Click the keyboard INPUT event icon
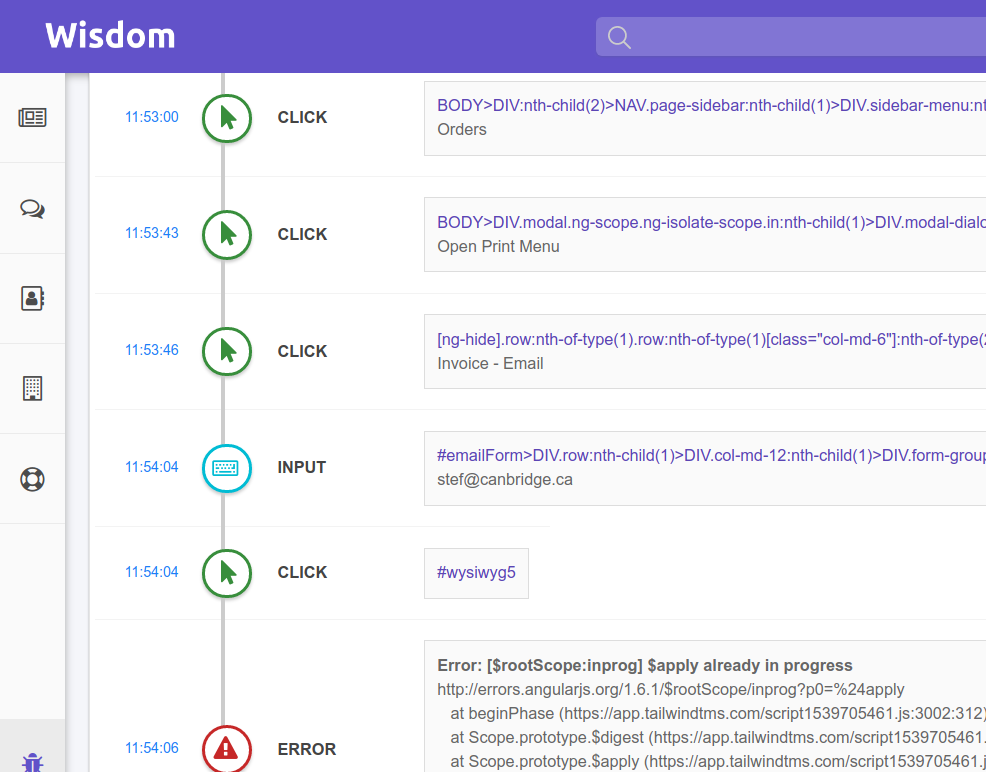Viewport: 986px width, 772px height. click(227, 468)
